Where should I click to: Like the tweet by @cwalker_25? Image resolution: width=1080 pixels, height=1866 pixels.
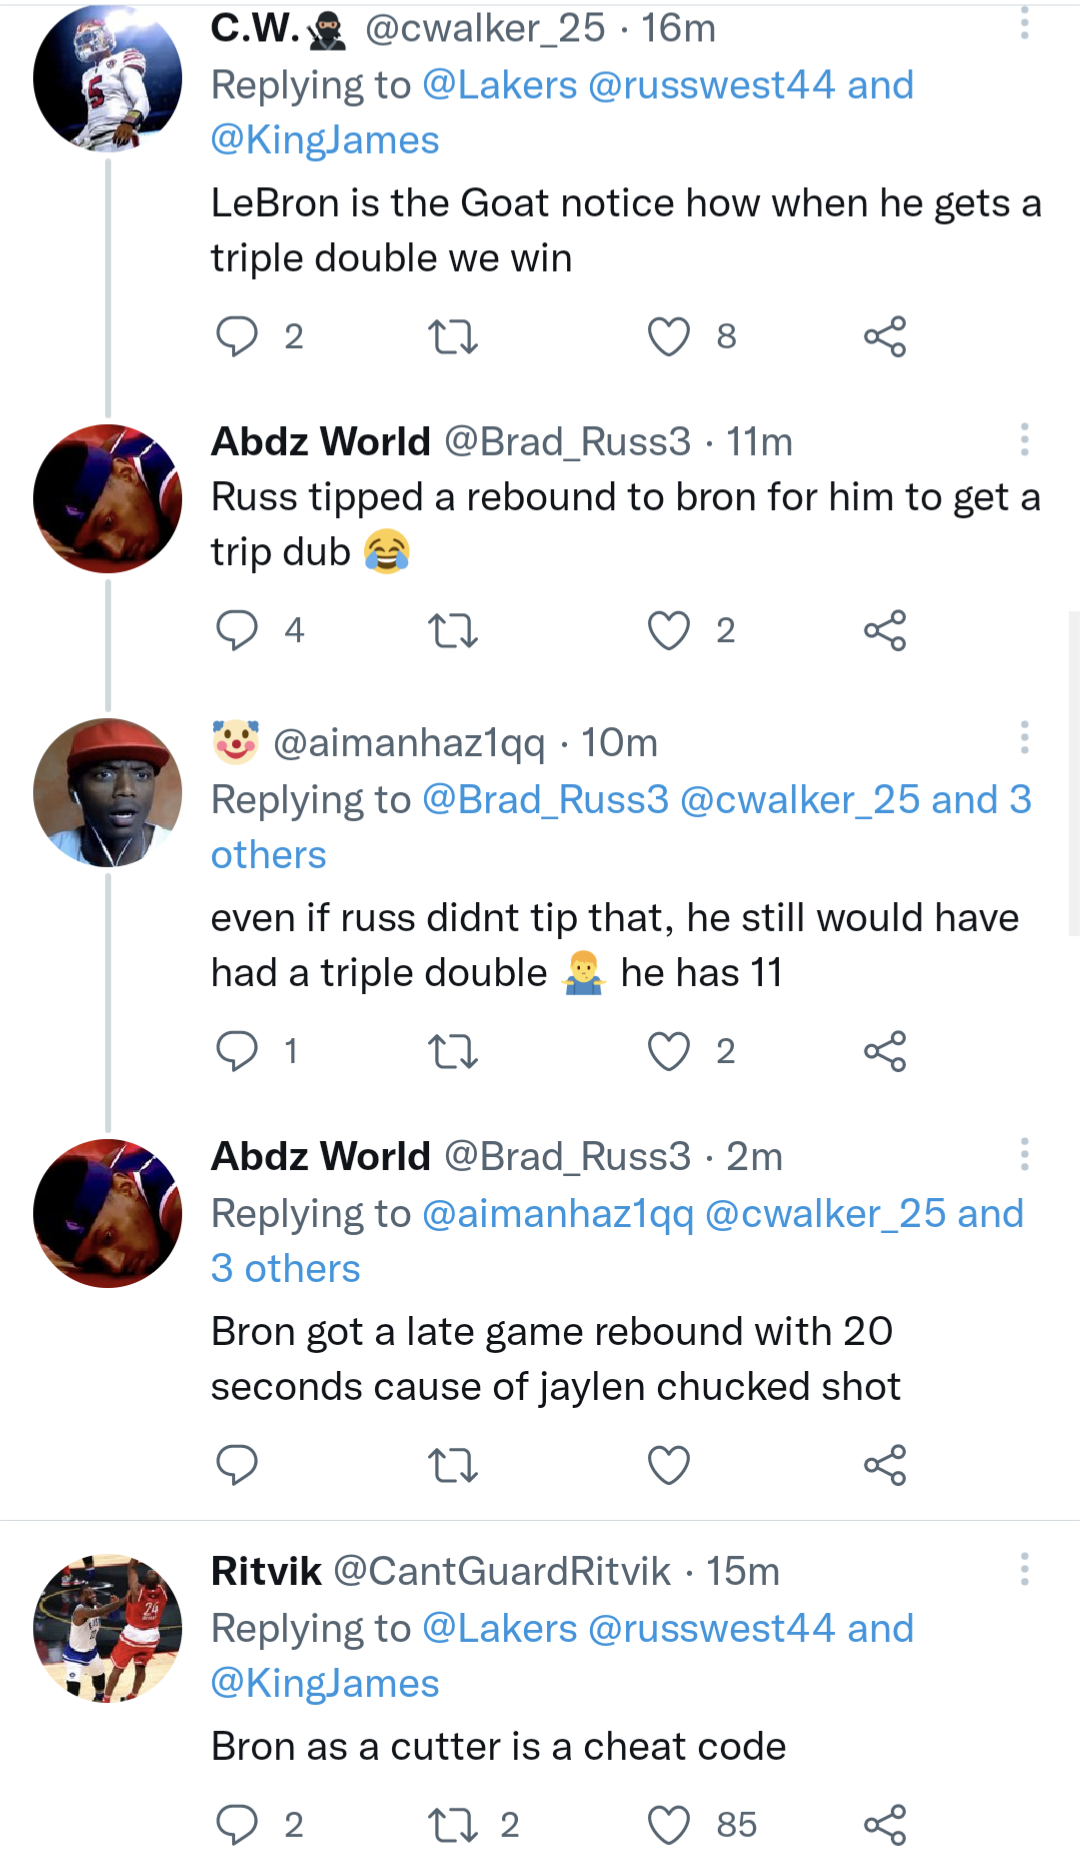669,336
